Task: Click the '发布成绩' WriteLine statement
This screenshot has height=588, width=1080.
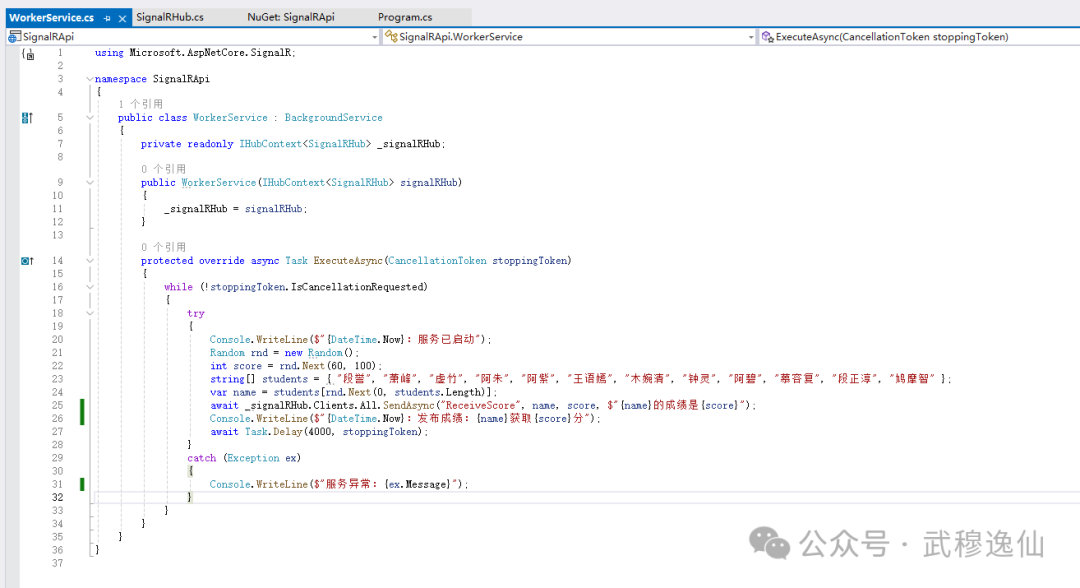Action: tap(405, 419)
